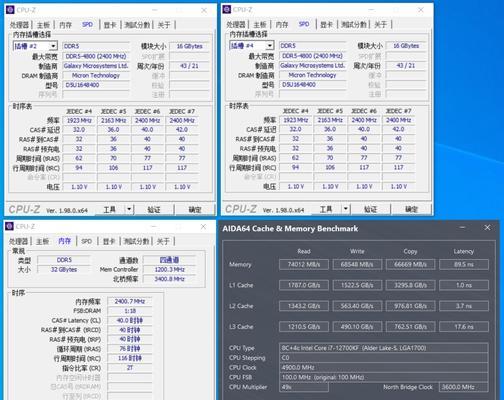The width and height of the screenshot is (504, 400).
Task: Close the AIDA64 Cache & Memory Benchmark window
Action: [x=487, y=228]
